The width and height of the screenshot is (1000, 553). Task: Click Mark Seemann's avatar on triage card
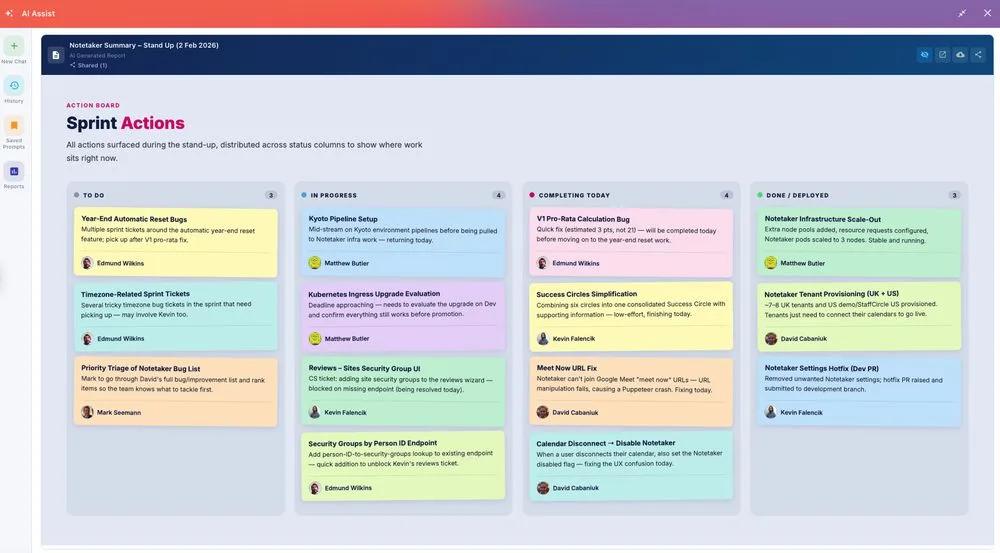coord(87,412)
